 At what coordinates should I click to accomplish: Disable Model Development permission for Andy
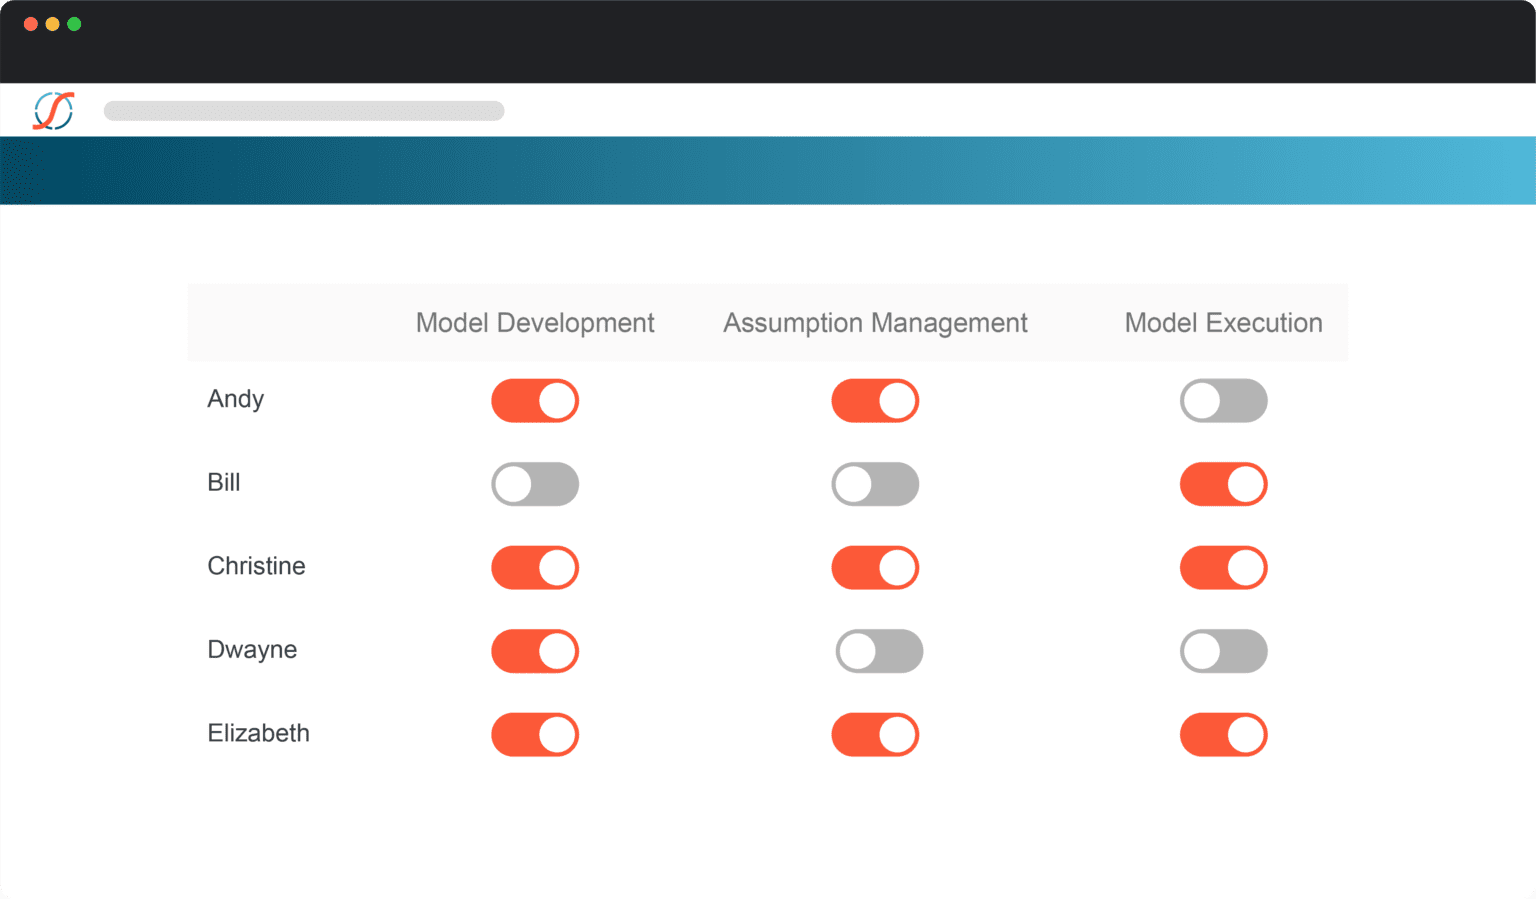coord(535,400)
